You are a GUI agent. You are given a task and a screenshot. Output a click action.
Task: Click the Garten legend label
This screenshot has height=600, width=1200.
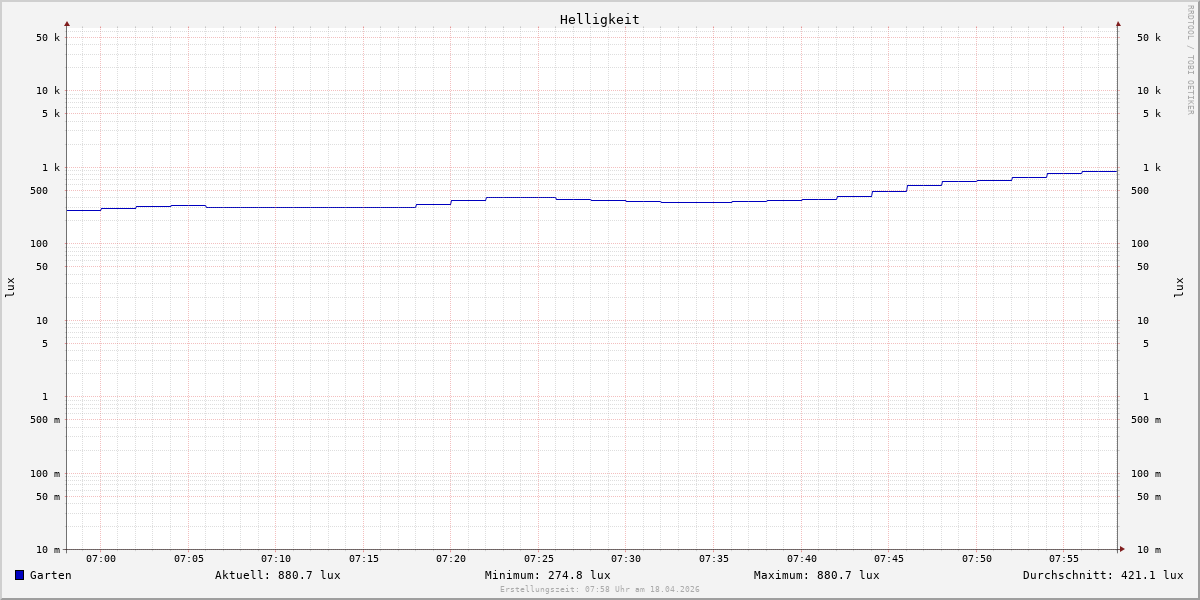coord(50,575)
